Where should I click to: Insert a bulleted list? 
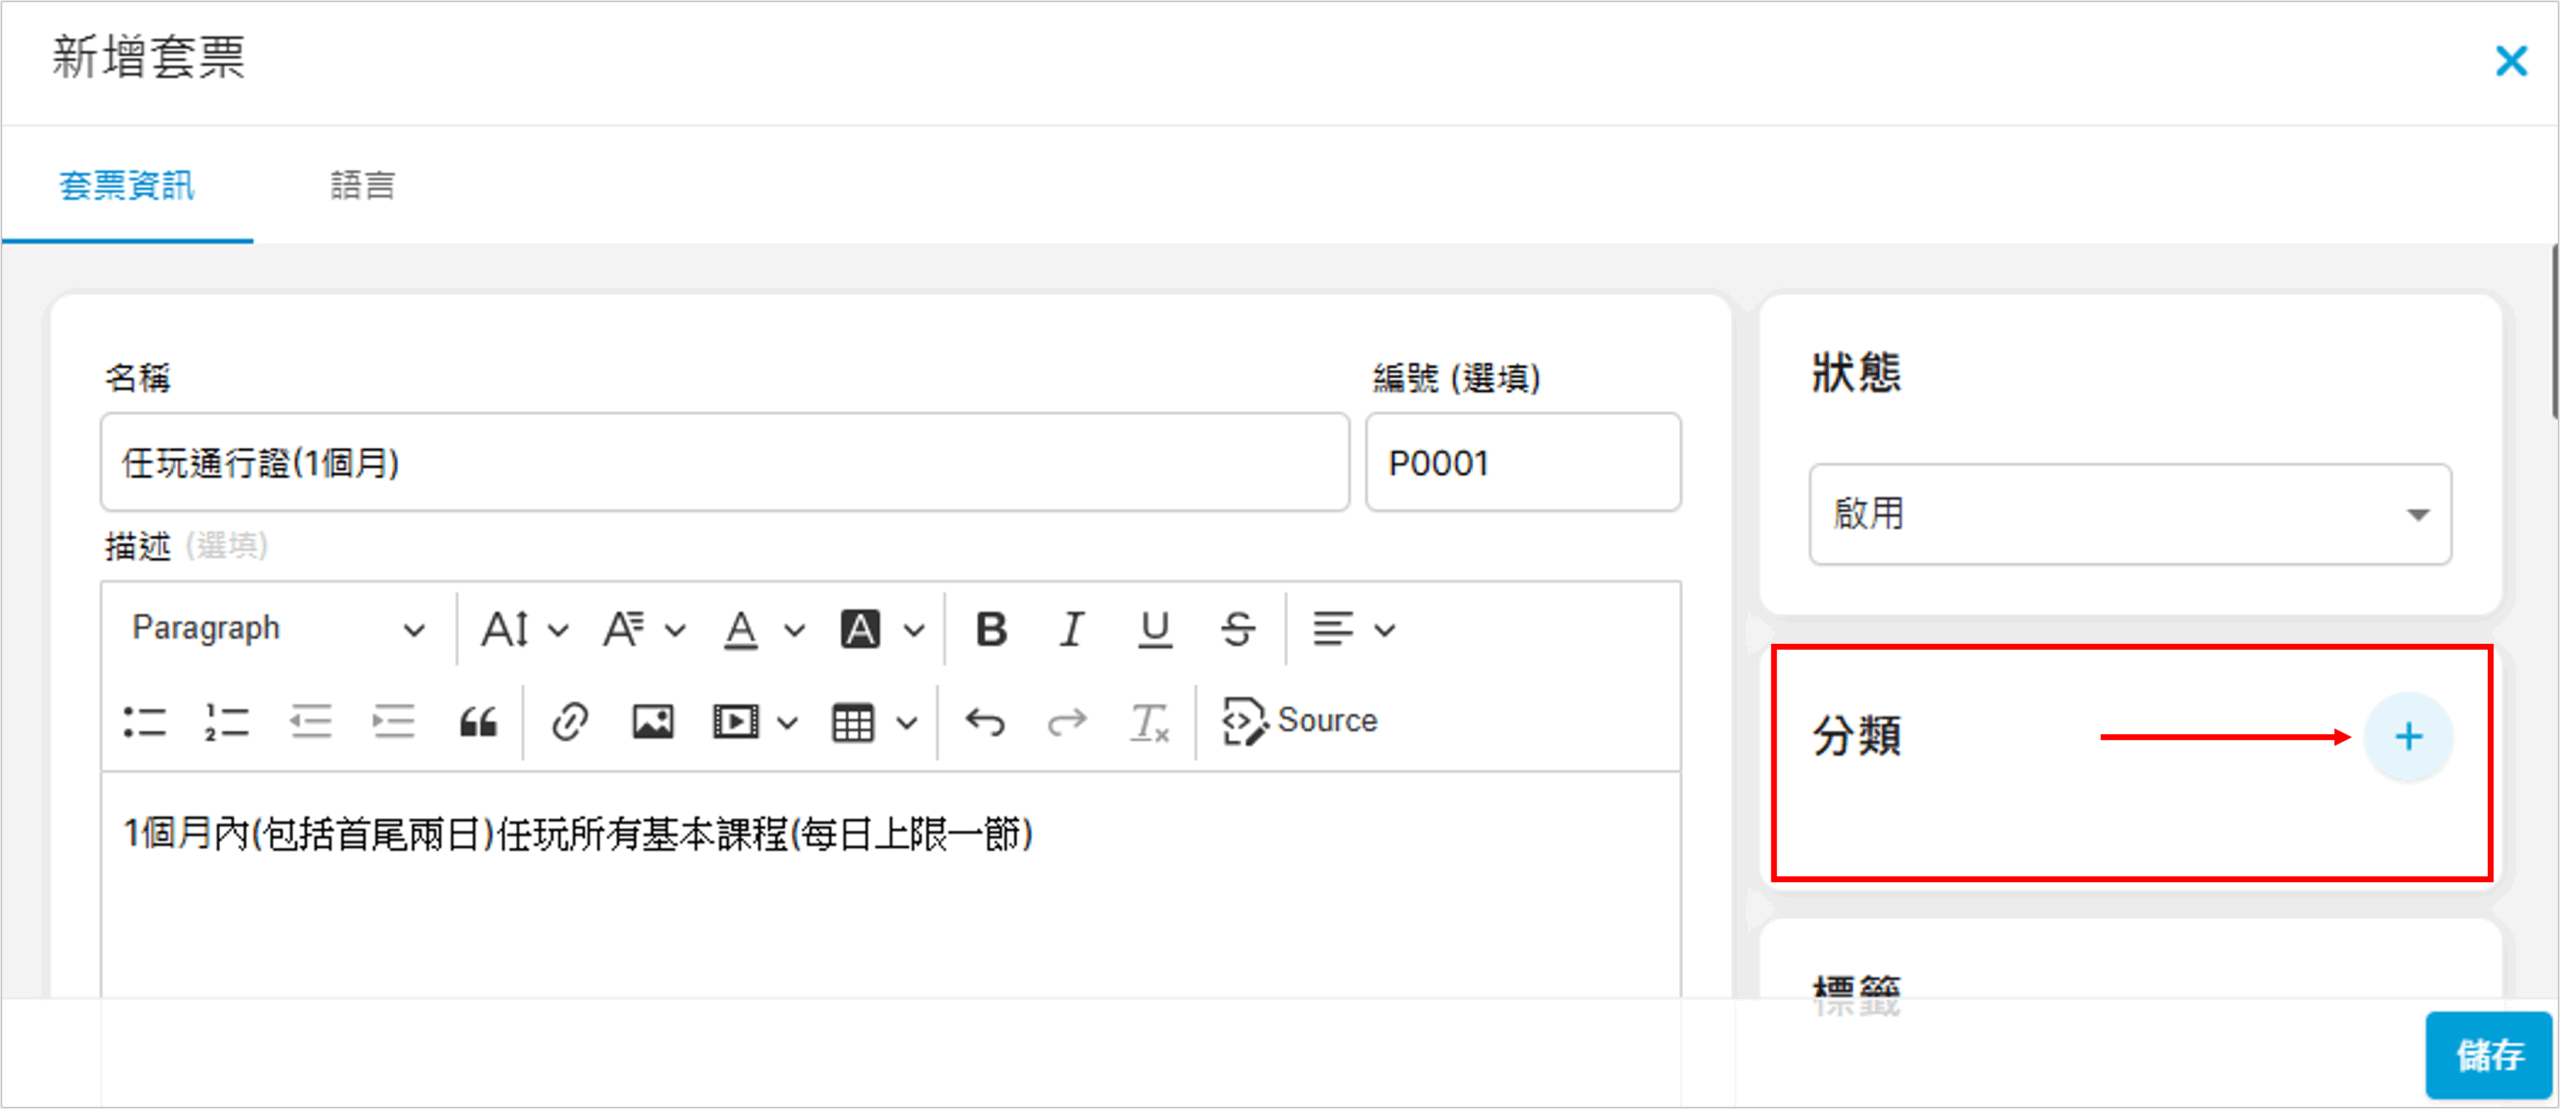144,721
